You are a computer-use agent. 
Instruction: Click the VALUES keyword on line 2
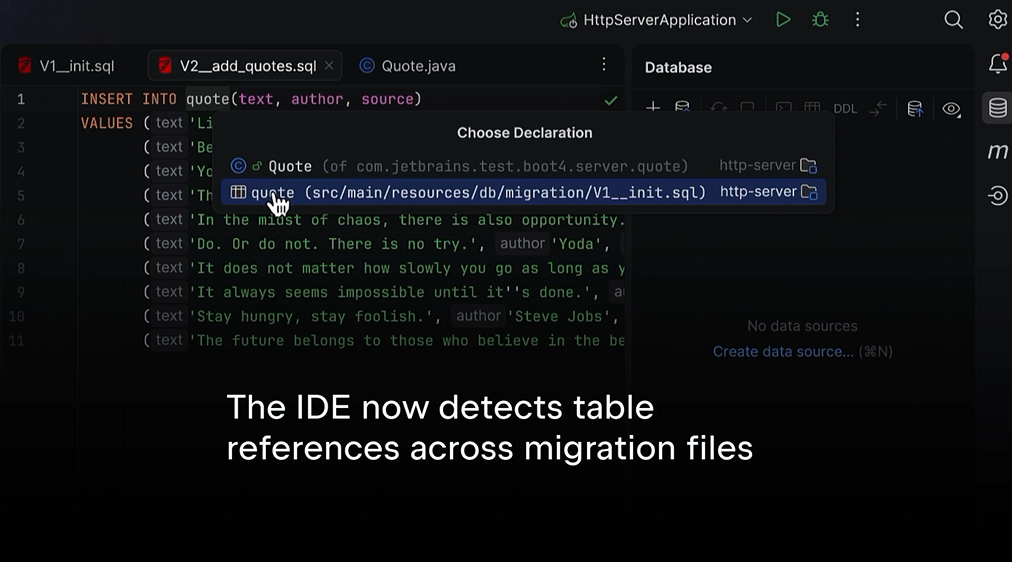click(x=106, y=123)
